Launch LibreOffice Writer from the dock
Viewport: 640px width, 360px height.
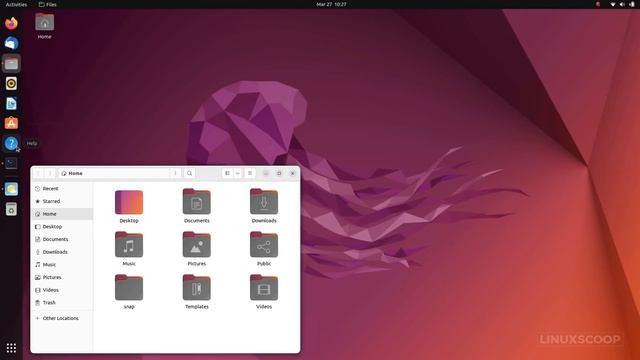tap(11, 103)
